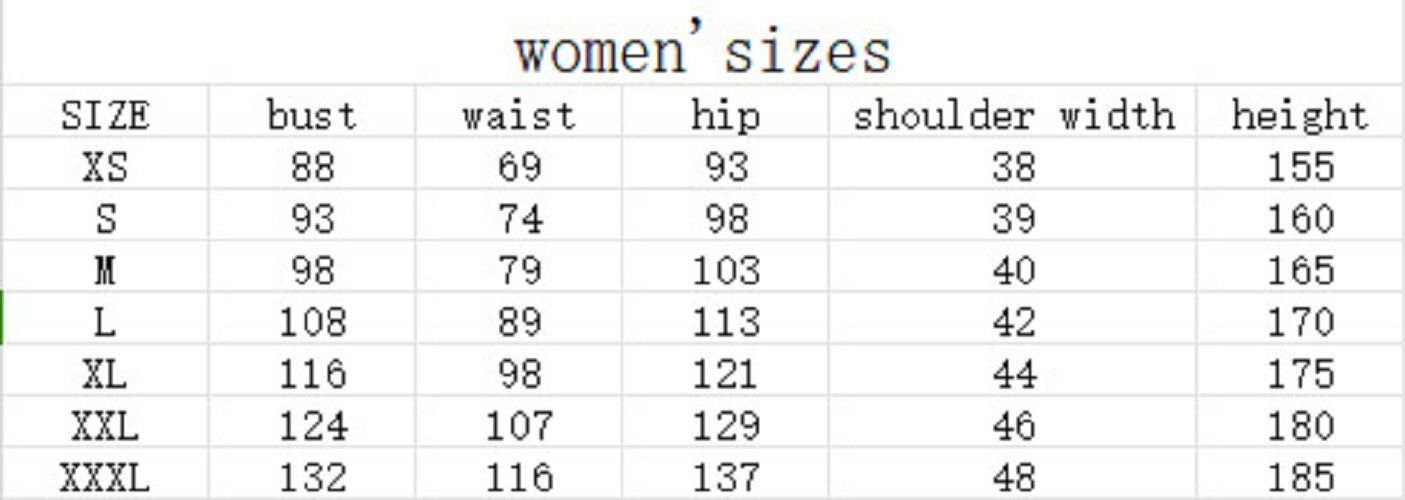
Task: Select the waist column header cell
Action: point(518,116)
